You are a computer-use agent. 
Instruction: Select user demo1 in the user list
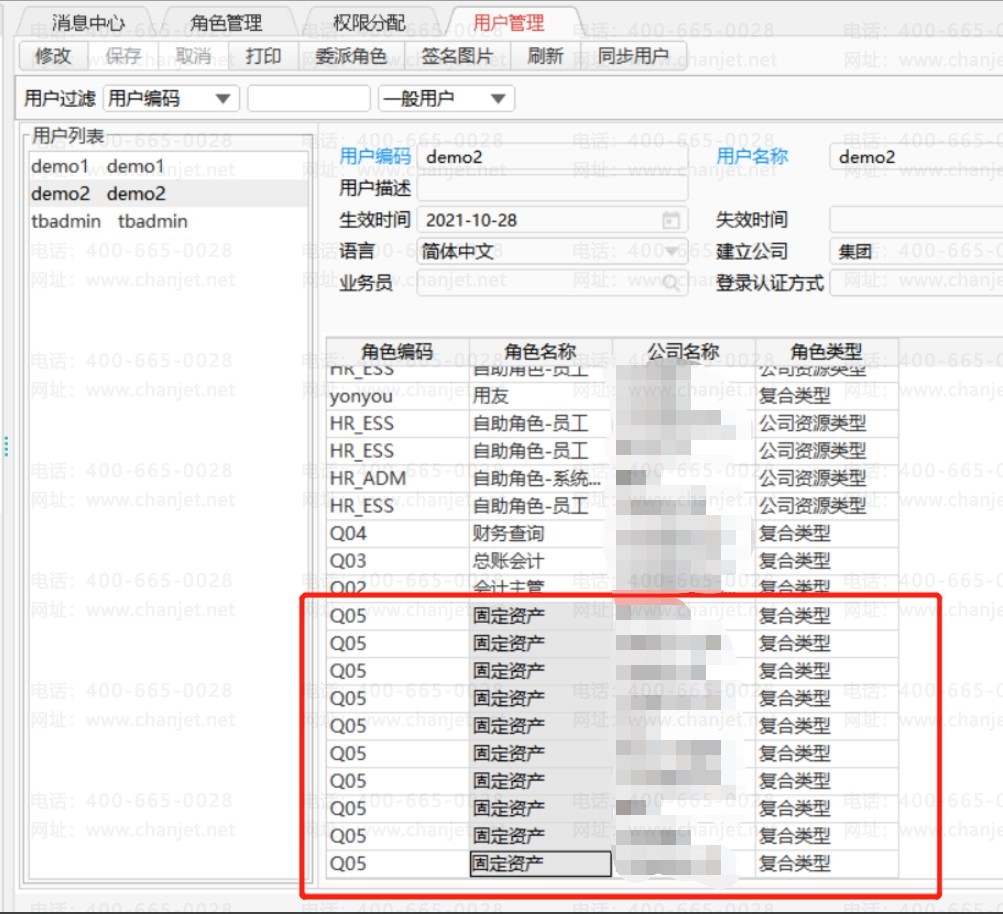(x=169, y=166)
